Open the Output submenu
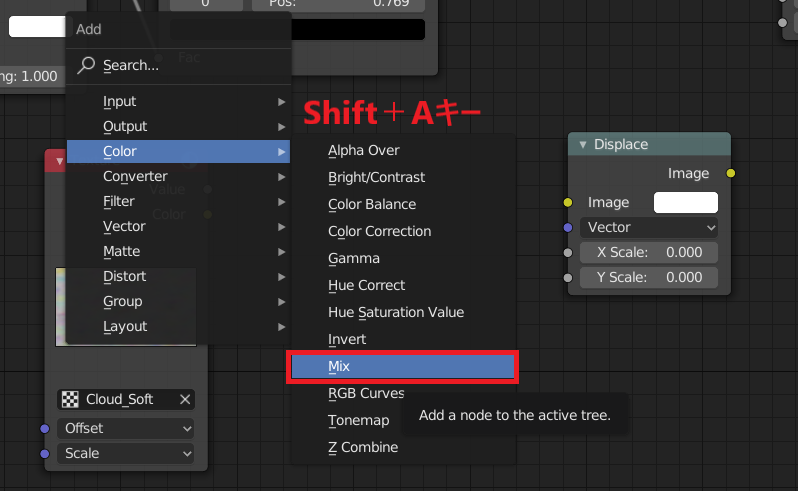This screenshot has height=491, width=798. [178, 126]
